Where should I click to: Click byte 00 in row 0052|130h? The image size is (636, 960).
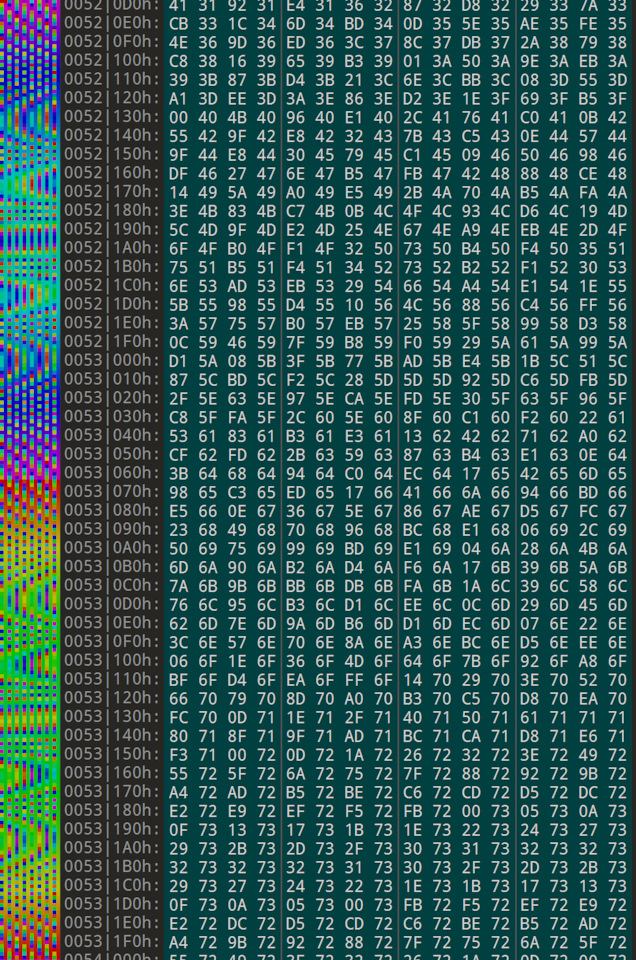pyautogui.click(x=178, y=118)
